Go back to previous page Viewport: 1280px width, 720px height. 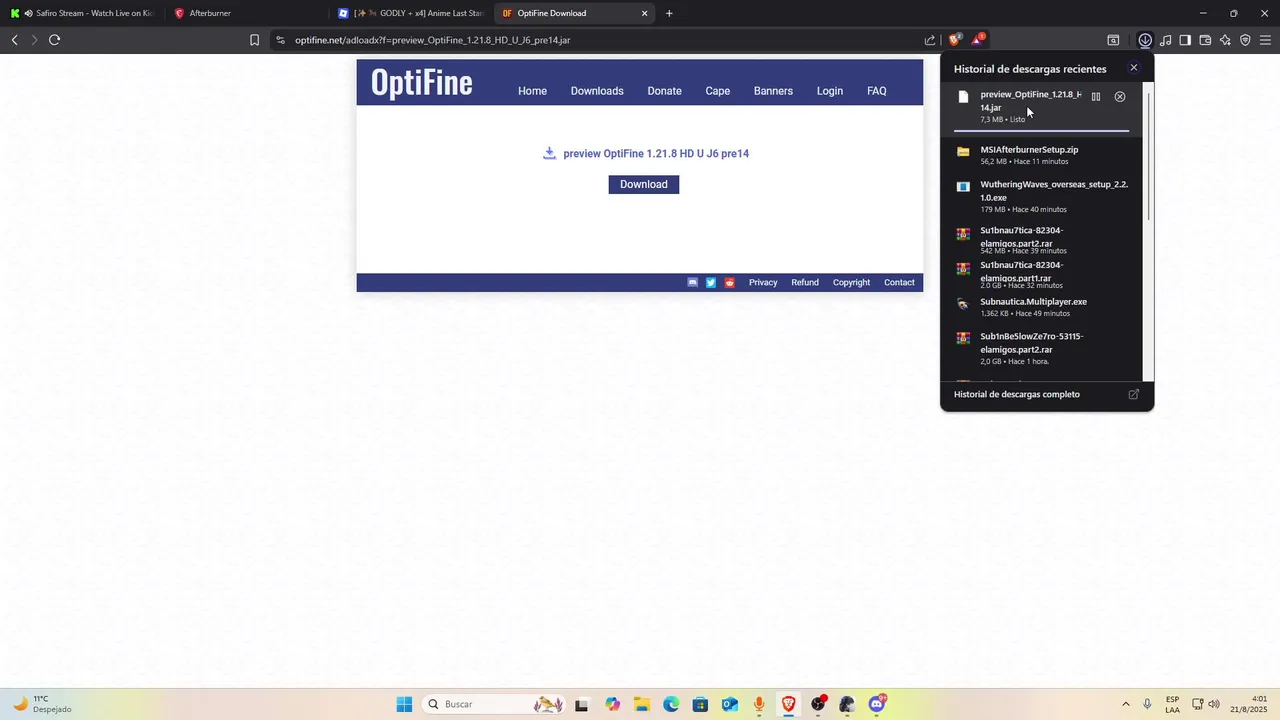[14, 40]
